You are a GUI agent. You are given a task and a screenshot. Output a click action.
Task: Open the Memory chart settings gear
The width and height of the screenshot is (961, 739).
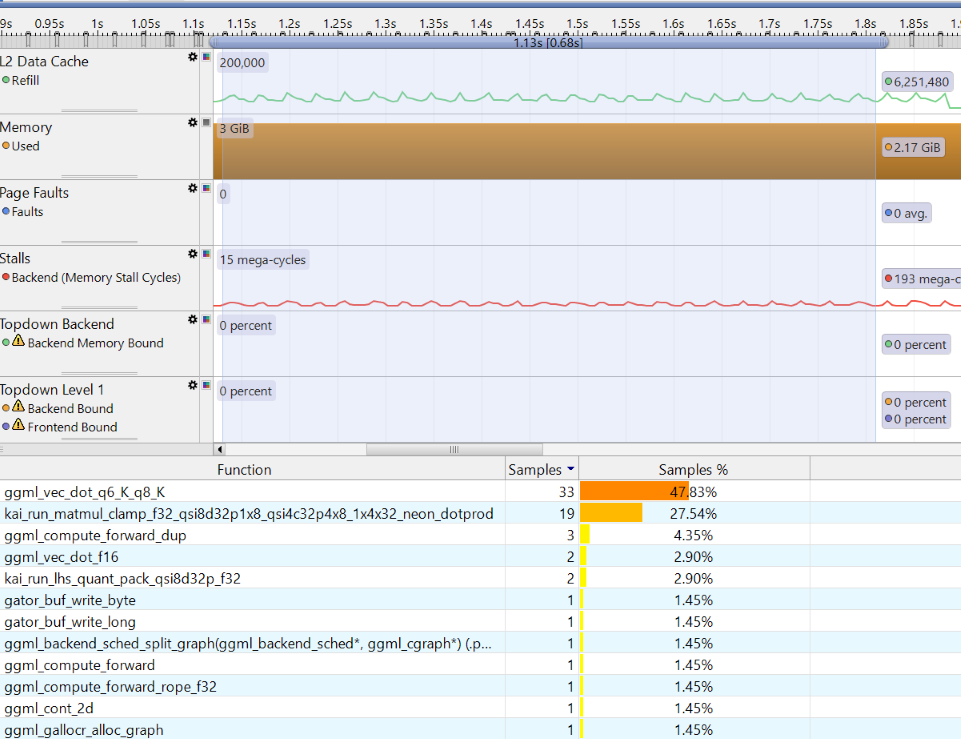pos(193,122)
